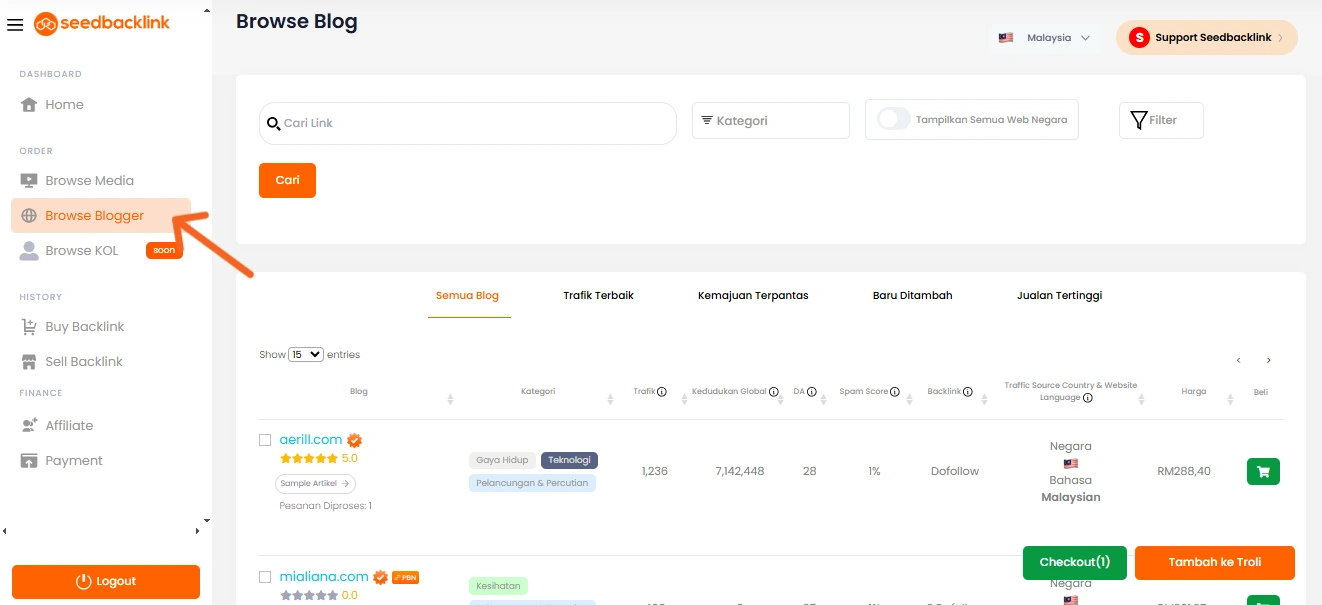Viewport: 1322px width, 605px height.
Task: Open Browse Media in sidebar
Action: click(89, 181)
